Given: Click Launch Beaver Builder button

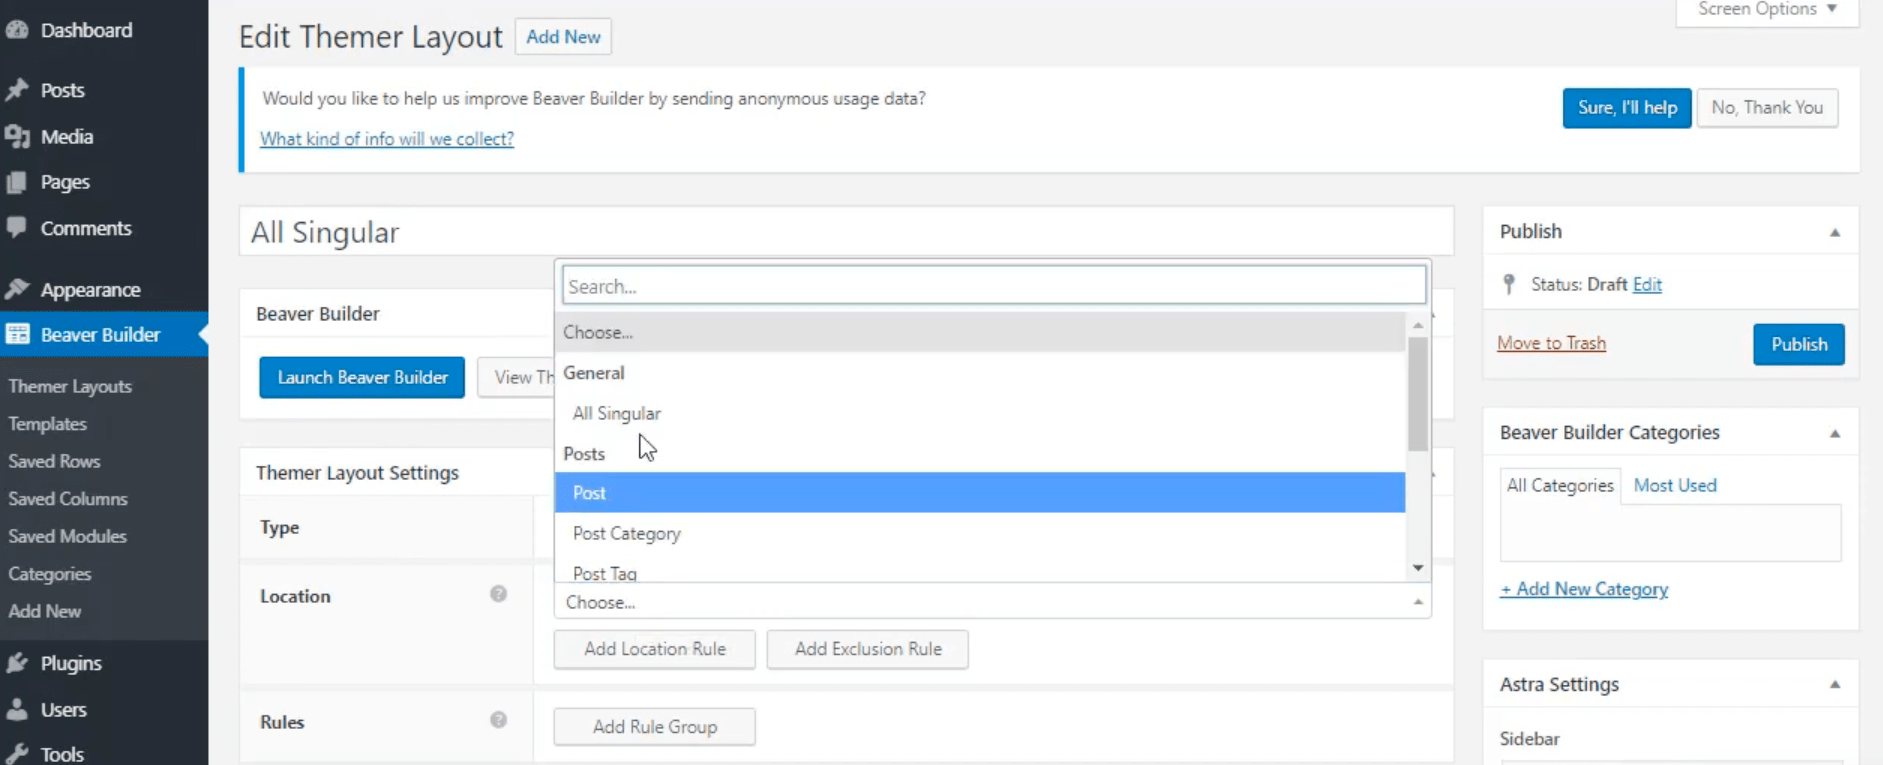Looking at the screenshot, I should [x=362, y=377].
